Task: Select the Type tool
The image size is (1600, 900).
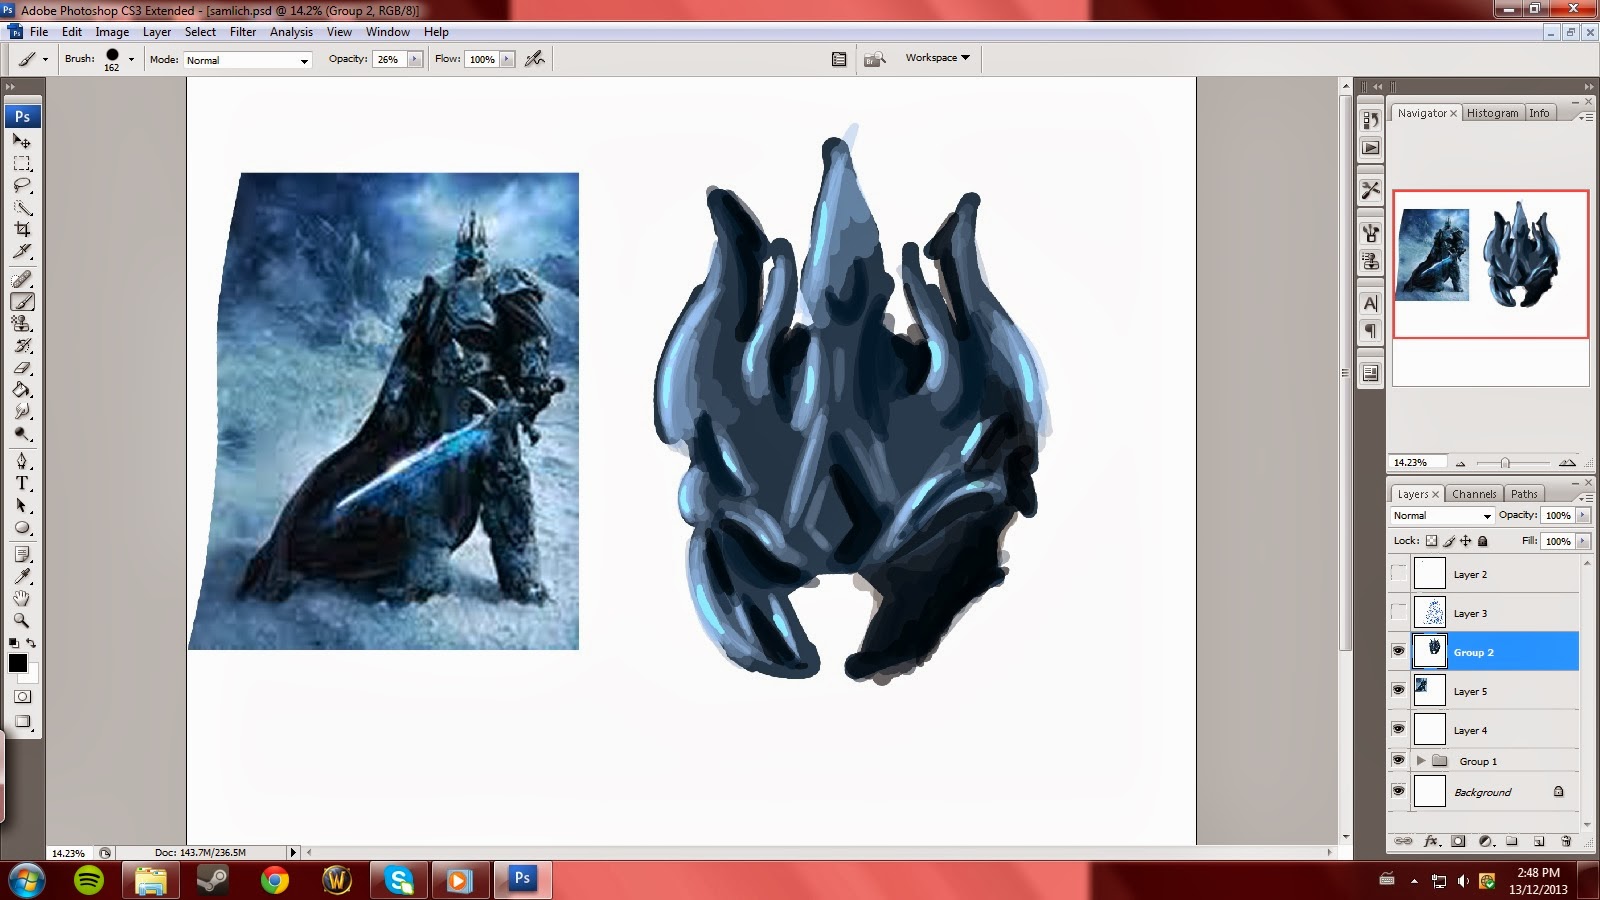Action: [x=22, y=484]
